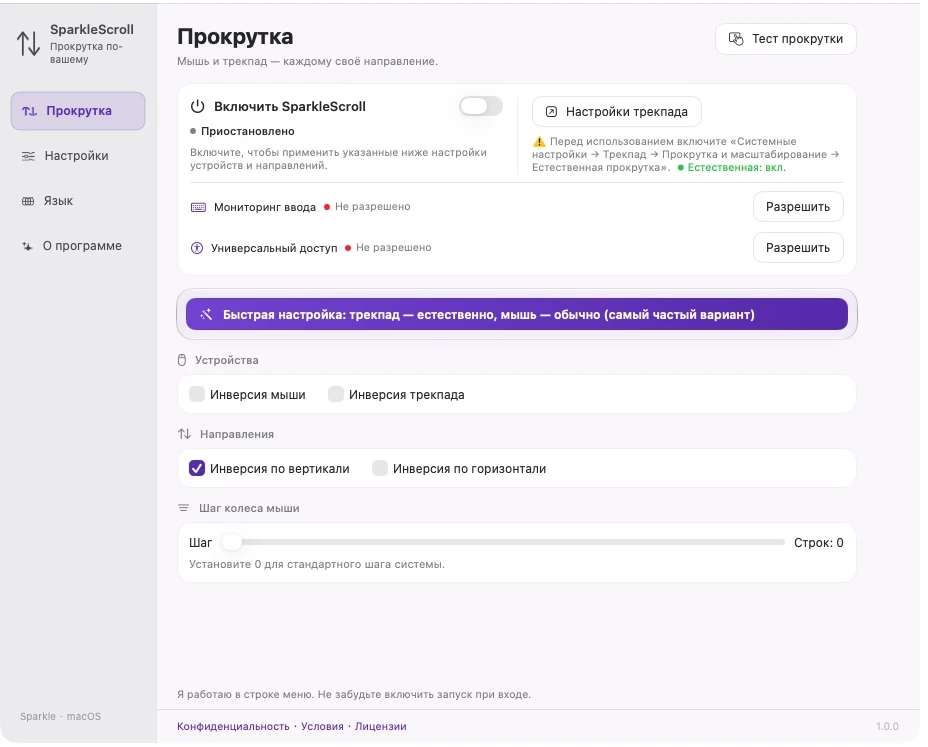The image size is (928, 747).
Task: Click the Не разрешено status for Универсальный доступ
Action: point(394,247)
